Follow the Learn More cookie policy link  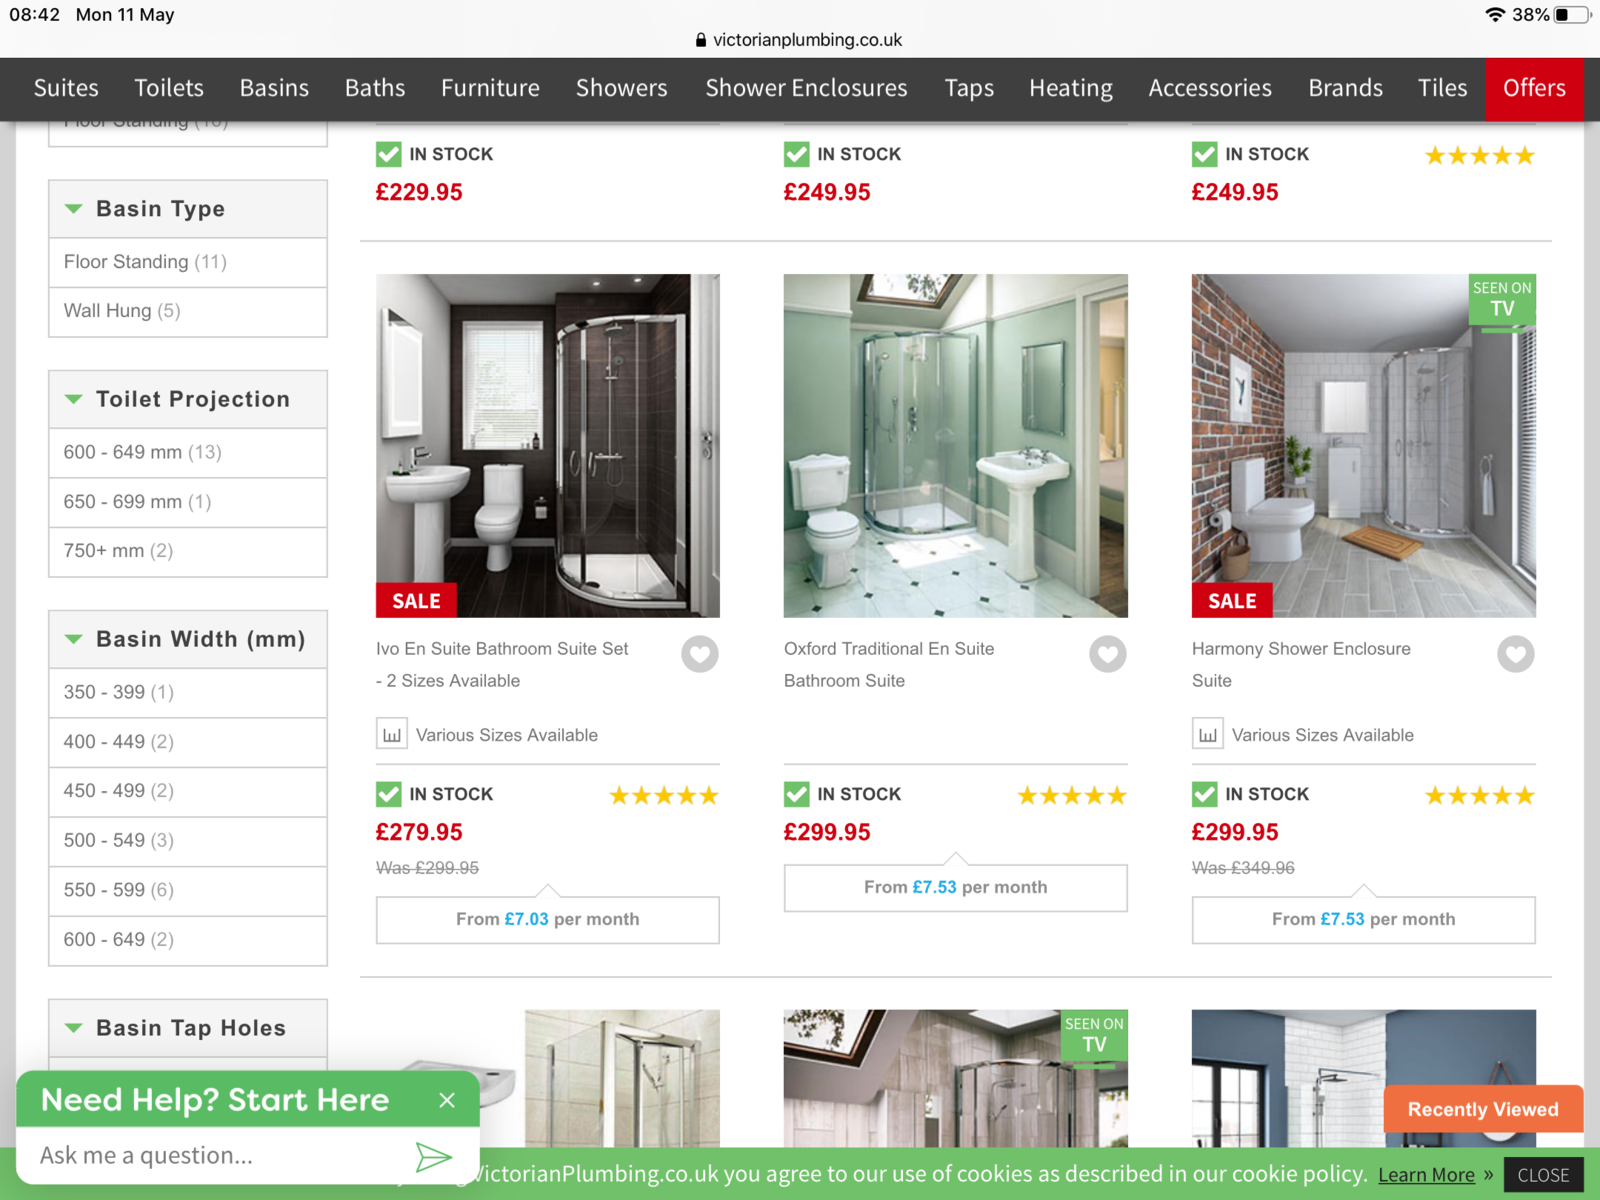(1426, 1175)
